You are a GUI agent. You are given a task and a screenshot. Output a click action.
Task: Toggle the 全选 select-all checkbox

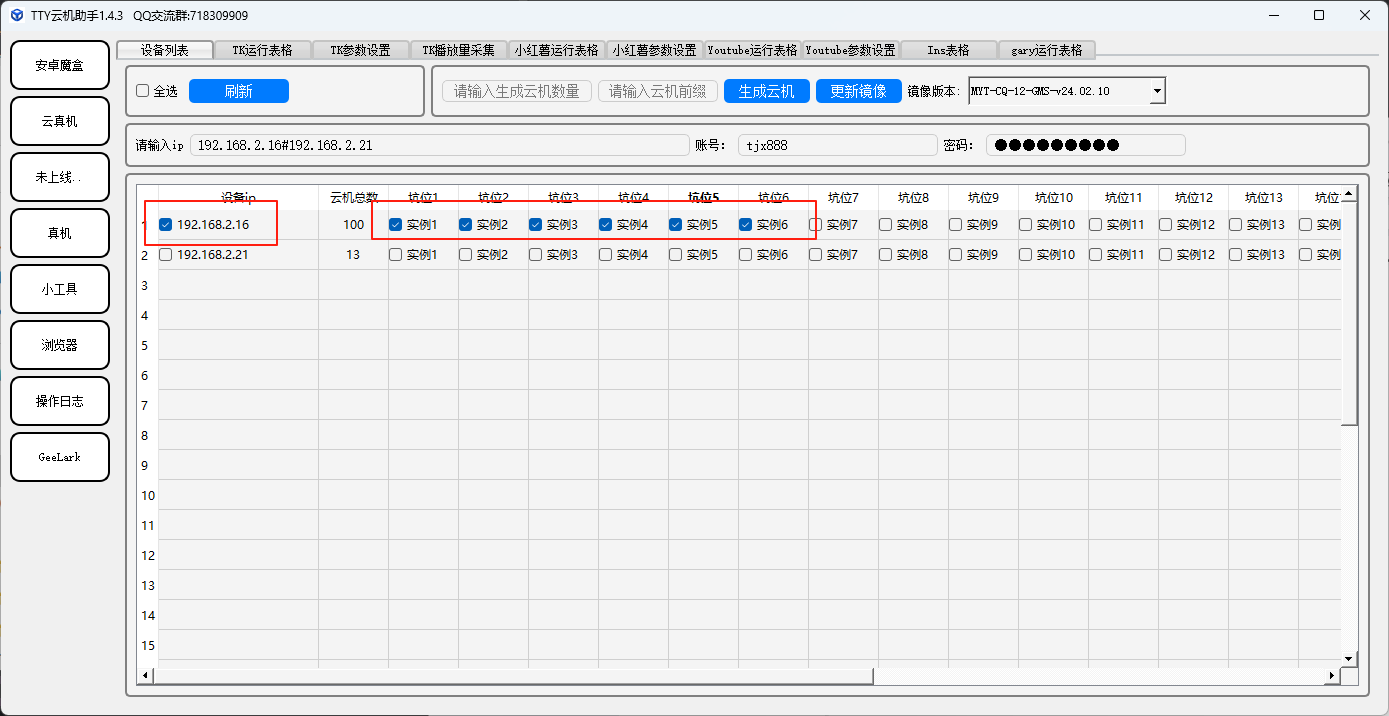pos(143,91)
